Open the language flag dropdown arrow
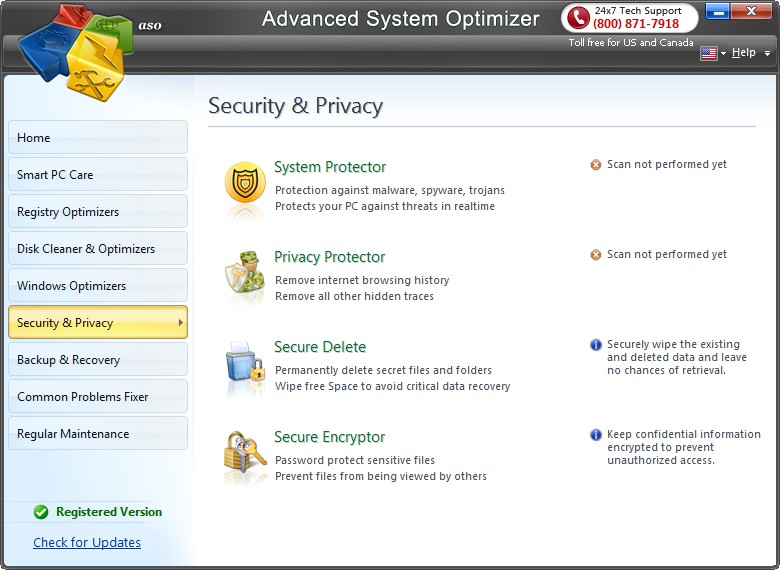This screenshot has width=780, height=570. click(723, 53)
